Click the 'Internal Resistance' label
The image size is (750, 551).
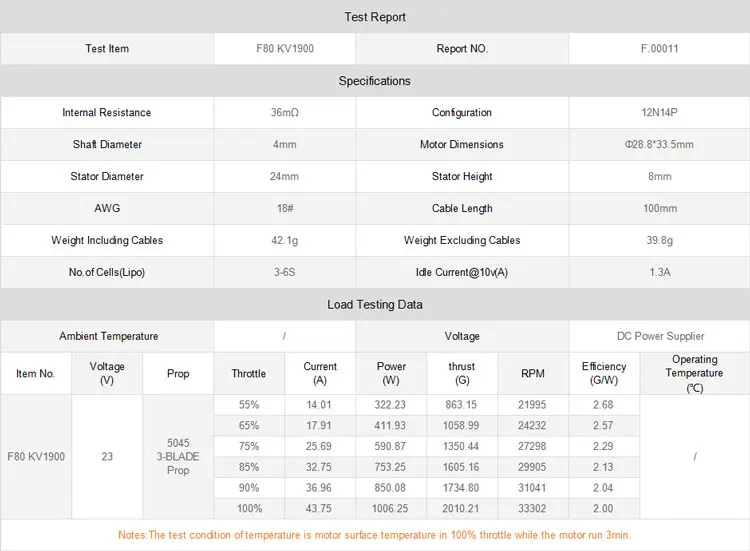pos(107,112)
